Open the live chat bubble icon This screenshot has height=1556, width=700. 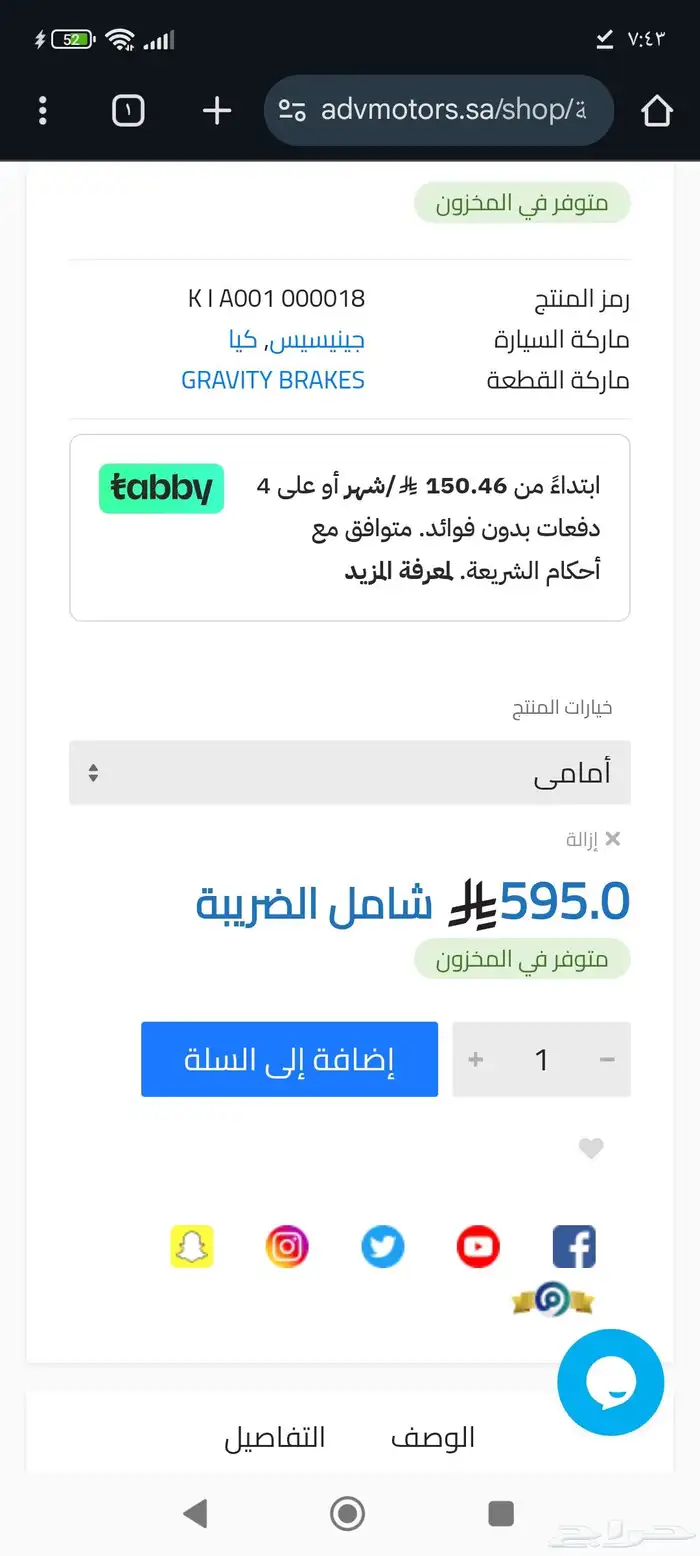610,1383
